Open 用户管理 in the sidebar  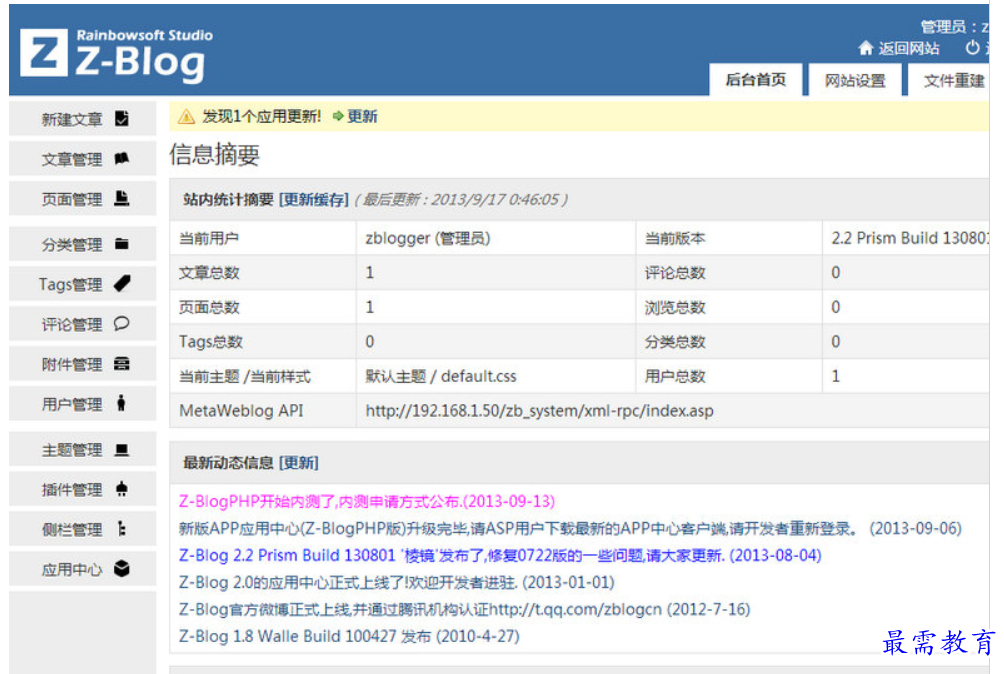point(83,404)
